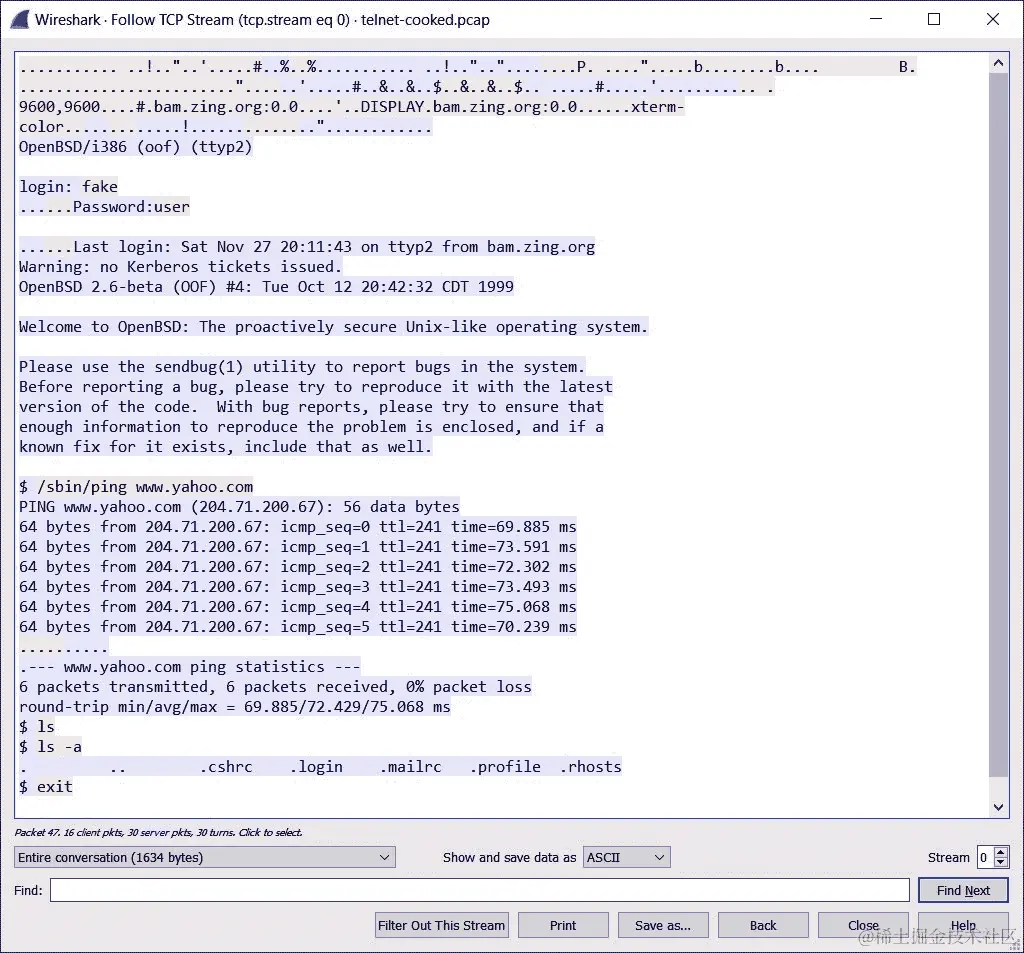Click the '$ /sbin/ping www.yahoo.com' command line
1024x953 pixels.
click(136, 487)
